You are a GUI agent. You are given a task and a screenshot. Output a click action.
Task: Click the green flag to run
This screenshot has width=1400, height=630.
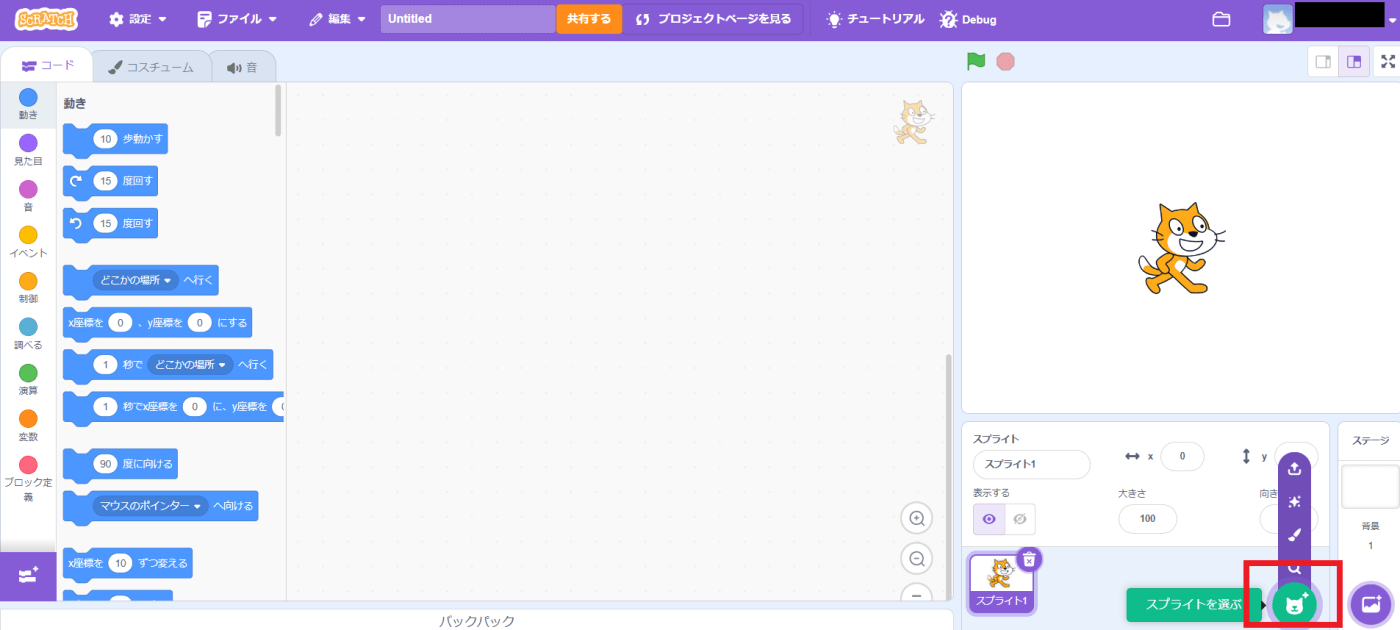[976, 61]
